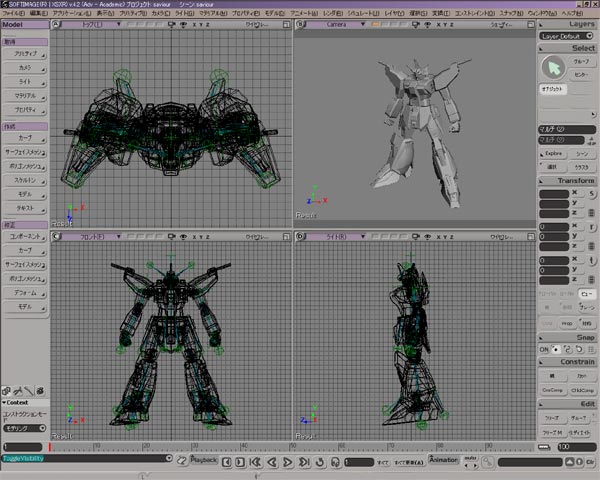Click the S scale icon in Transform panel
Viewport: 600px width, 480px height.
(592, 194)
